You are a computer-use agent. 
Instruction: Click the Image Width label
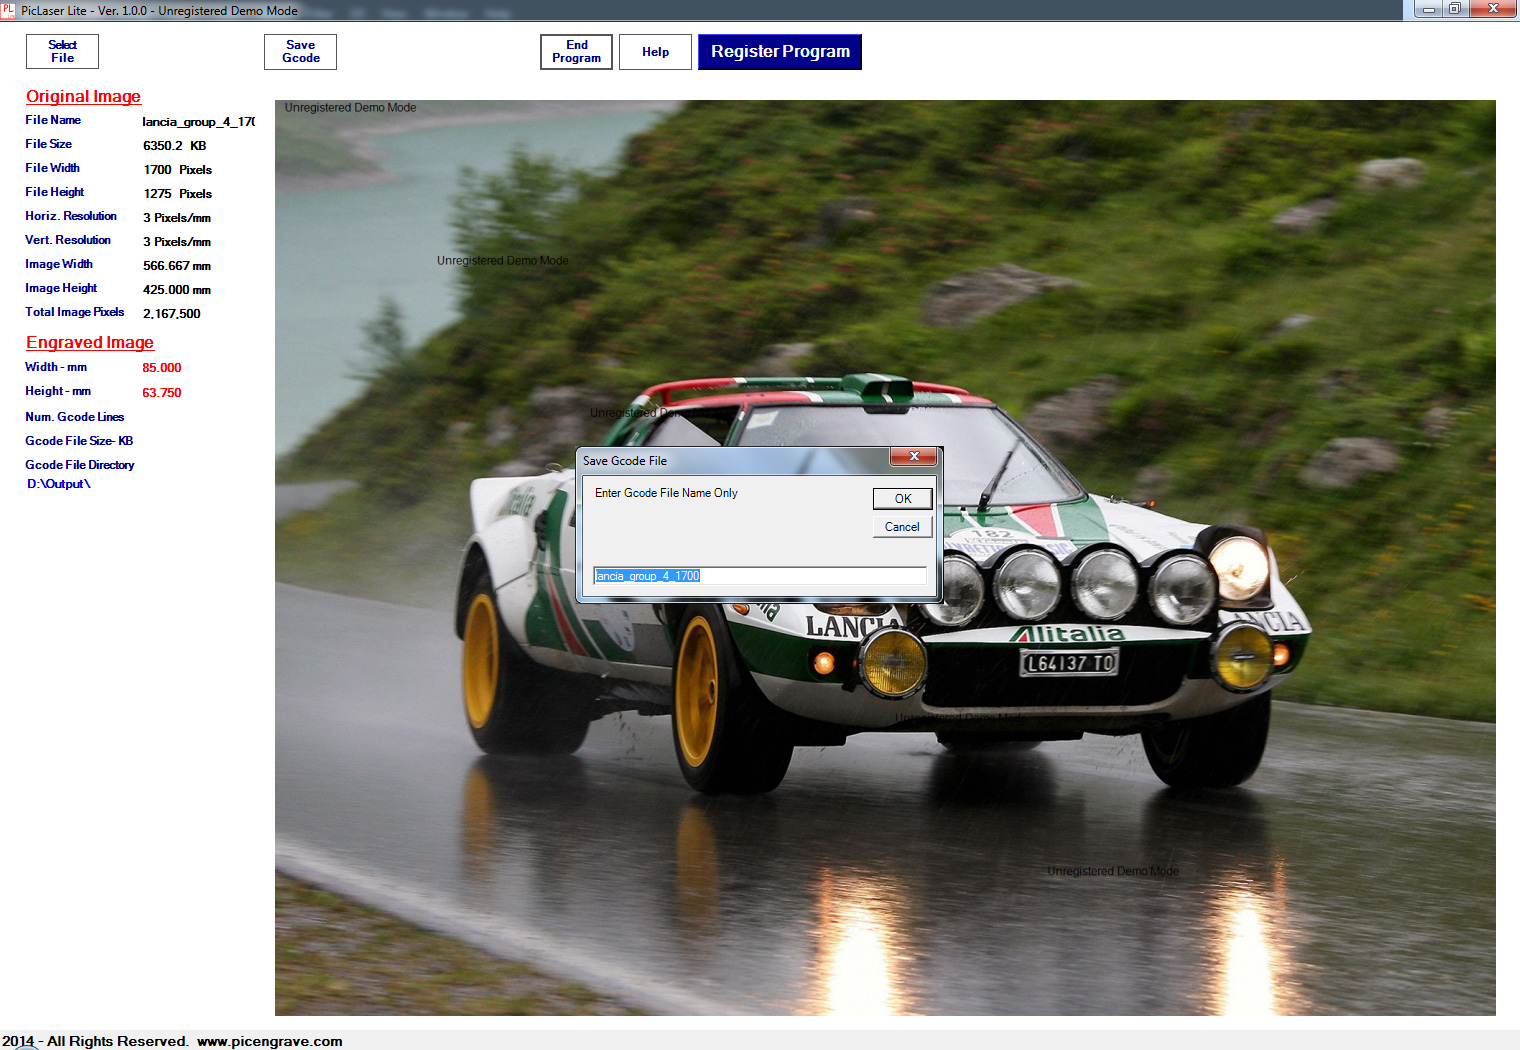[x=59, y=264]
